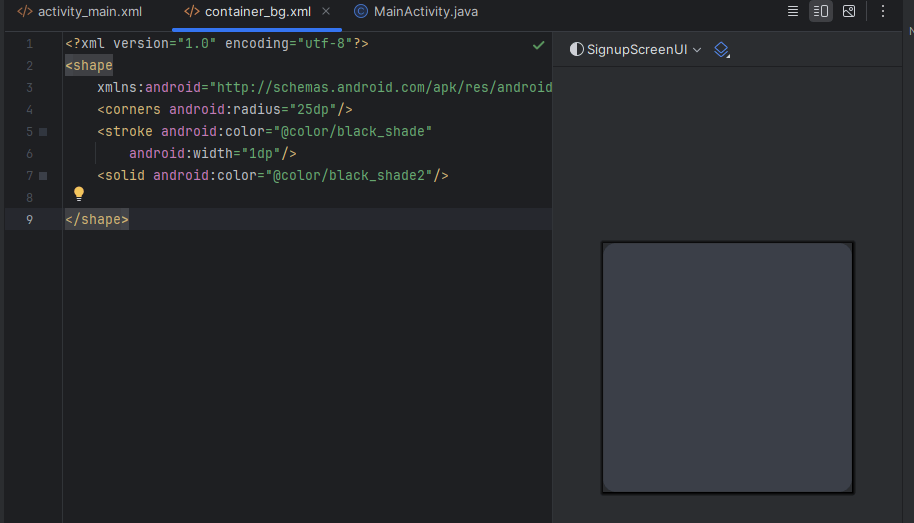Click line number 9 in the gutter

click(29, 220)
